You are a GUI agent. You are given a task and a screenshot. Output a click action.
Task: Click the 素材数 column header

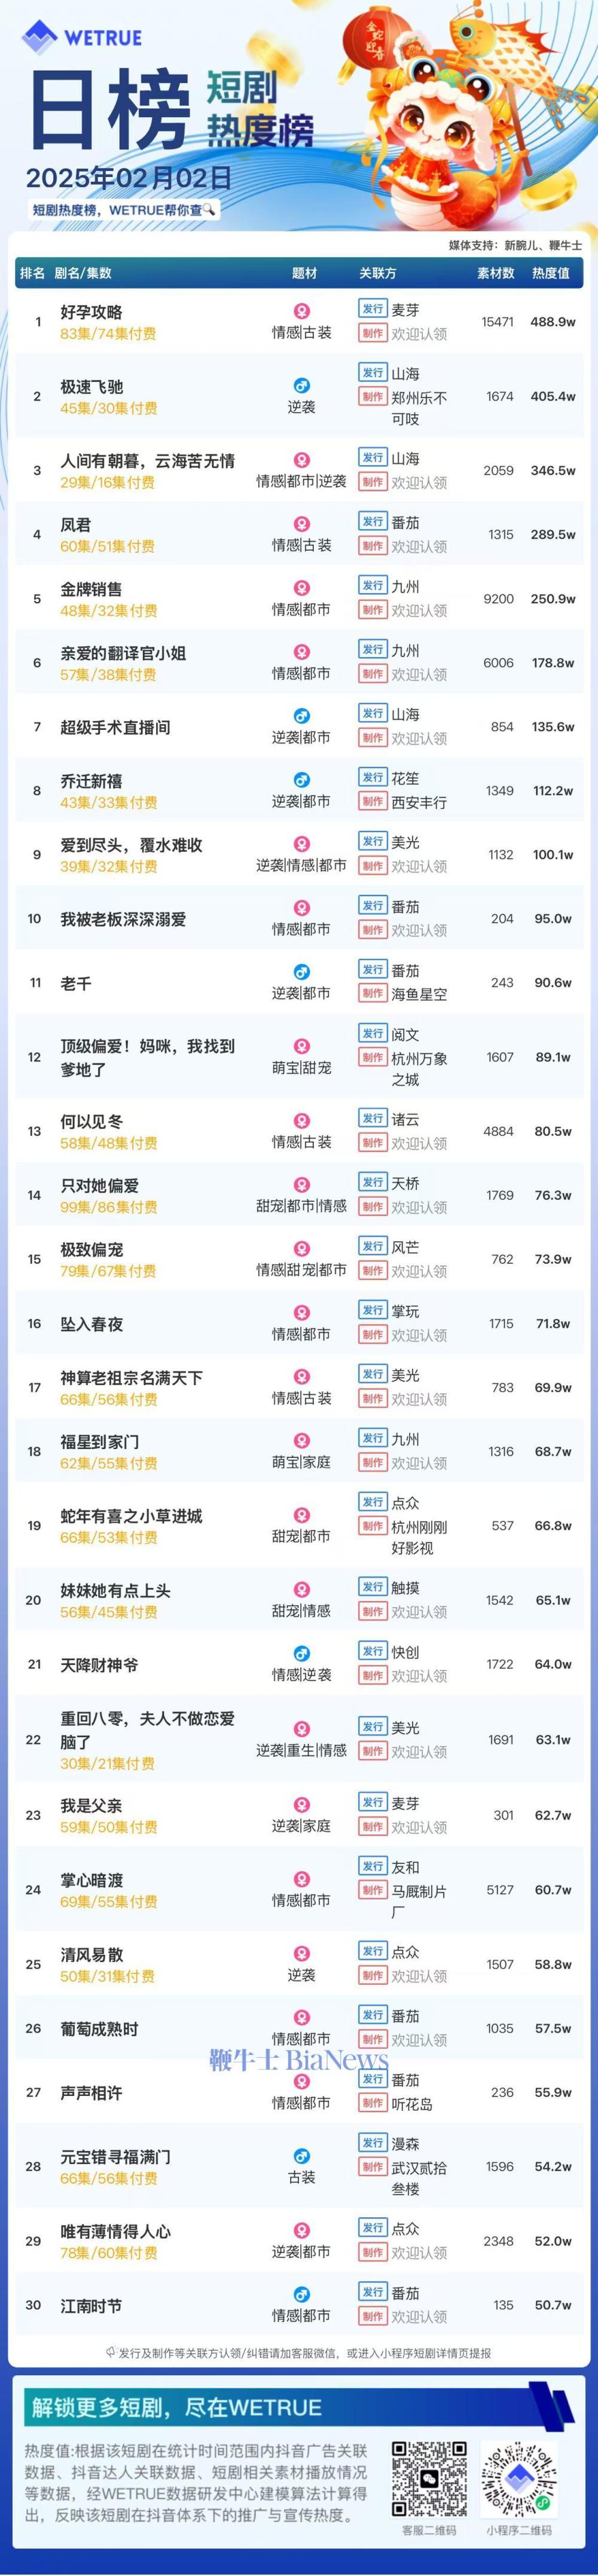496,273
